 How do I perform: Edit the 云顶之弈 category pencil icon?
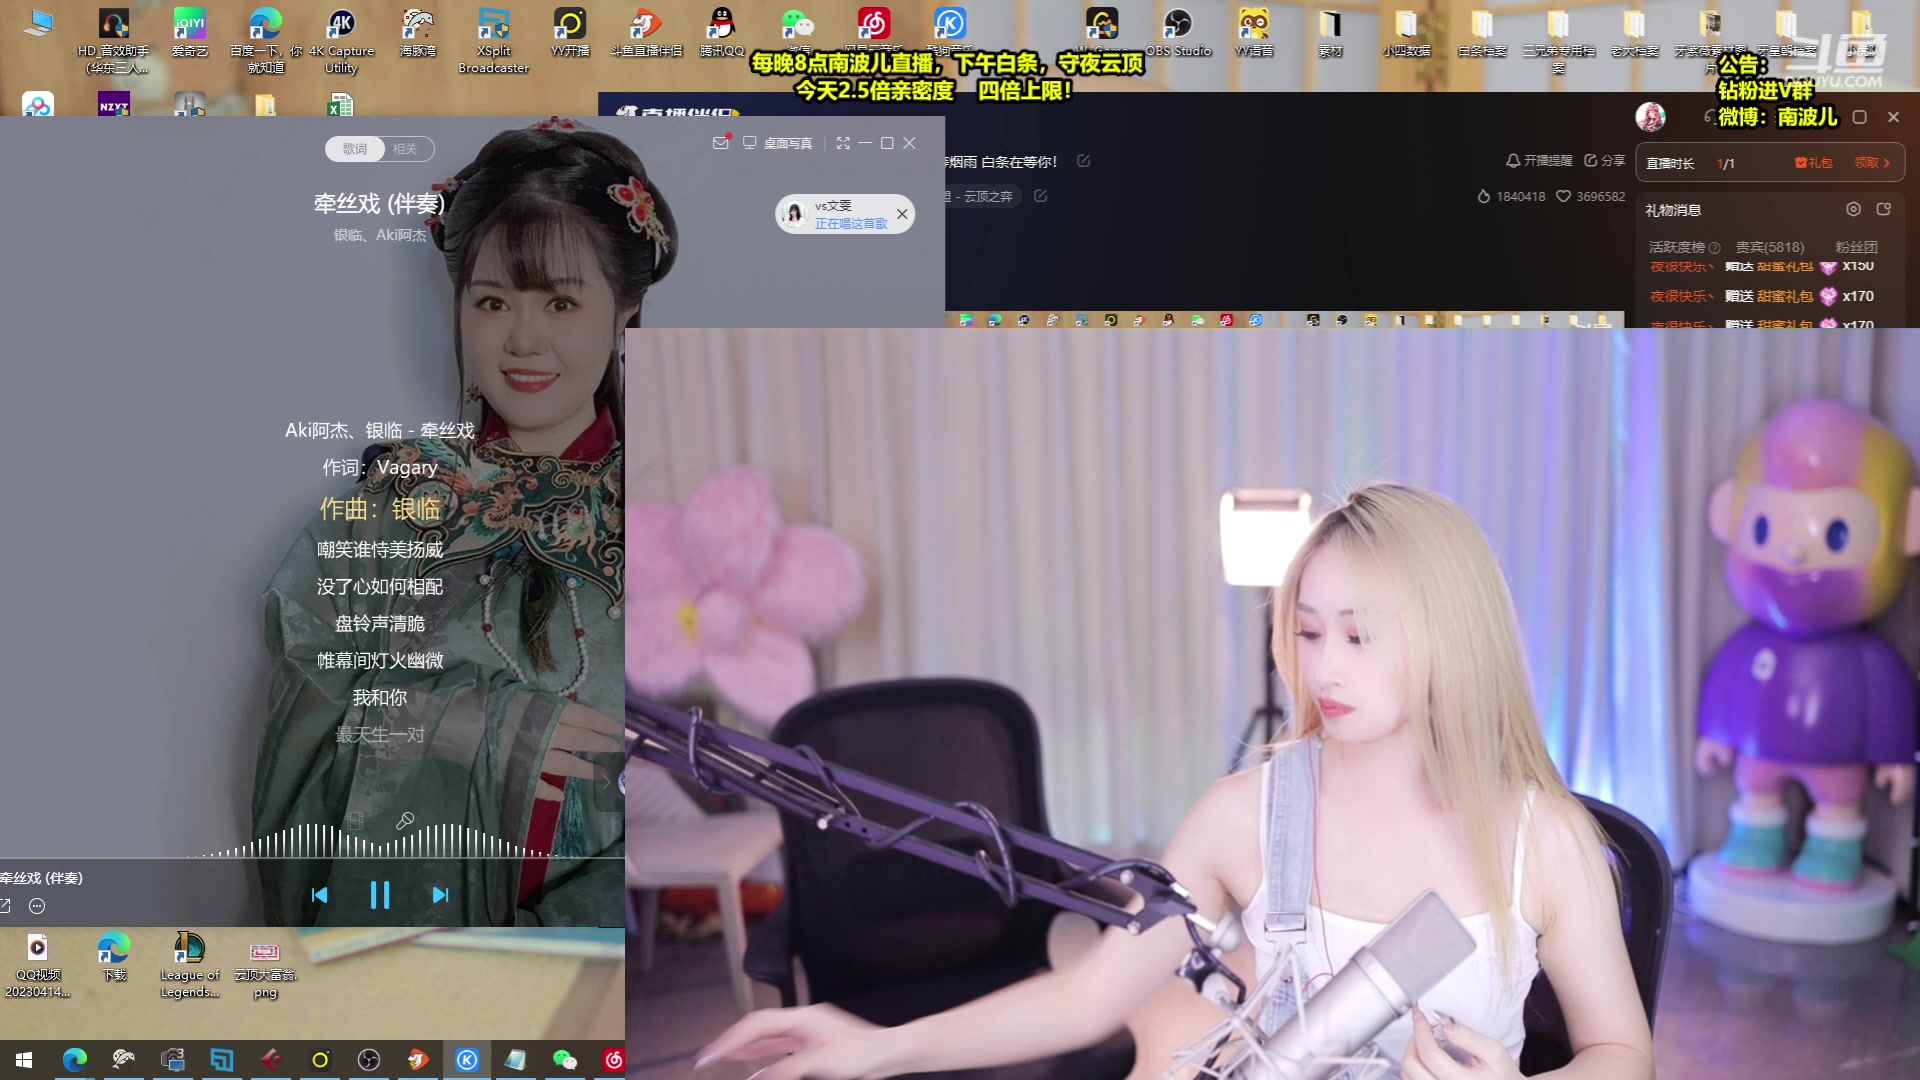tap(1040, 196)
